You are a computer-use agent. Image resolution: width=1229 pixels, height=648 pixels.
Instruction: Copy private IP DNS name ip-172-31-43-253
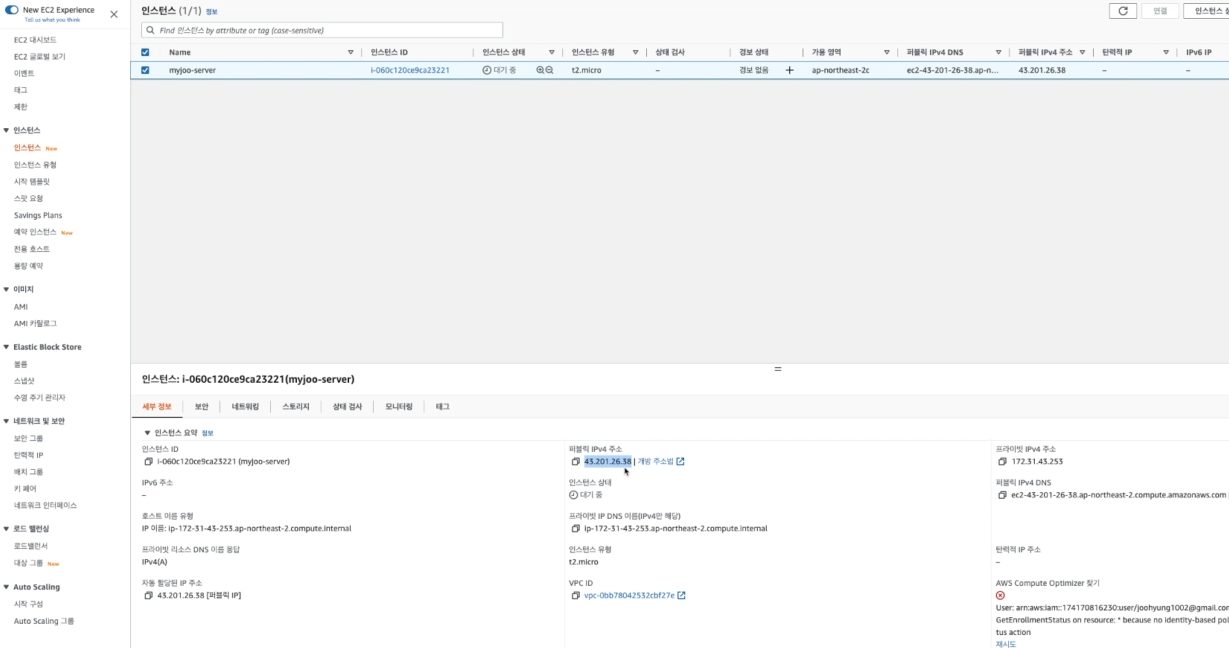(x=575, y=528)
